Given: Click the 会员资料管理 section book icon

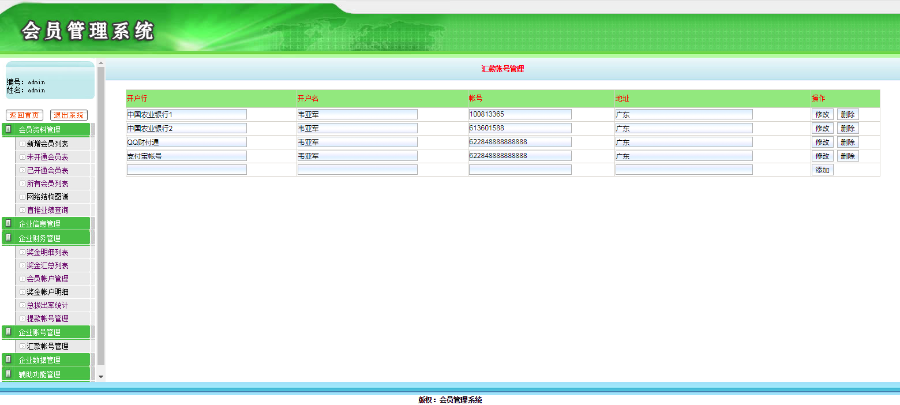Looking at the screenshot, I should click(x=8, y=130).
